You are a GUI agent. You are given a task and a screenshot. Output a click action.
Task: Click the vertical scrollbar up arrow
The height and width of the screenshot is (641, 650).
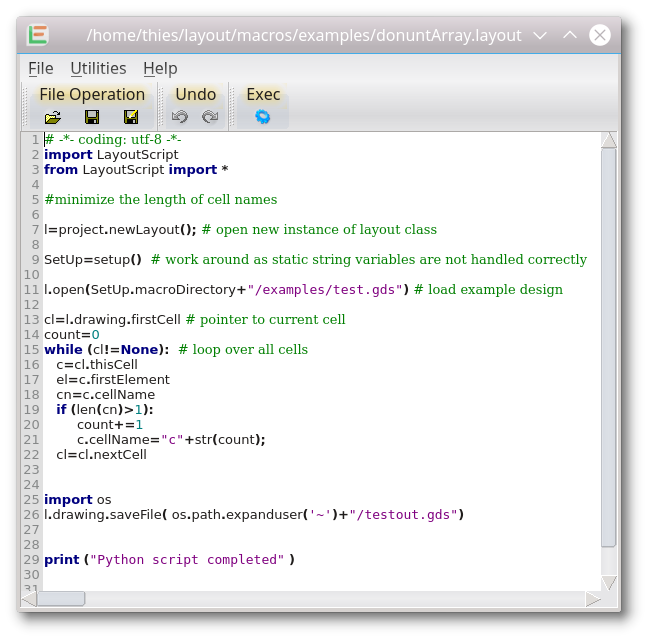609,140
